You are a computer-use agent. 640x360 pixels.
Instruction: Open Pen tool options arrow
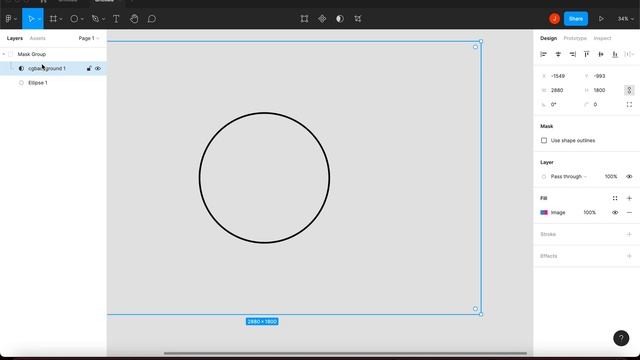point(103,19)
